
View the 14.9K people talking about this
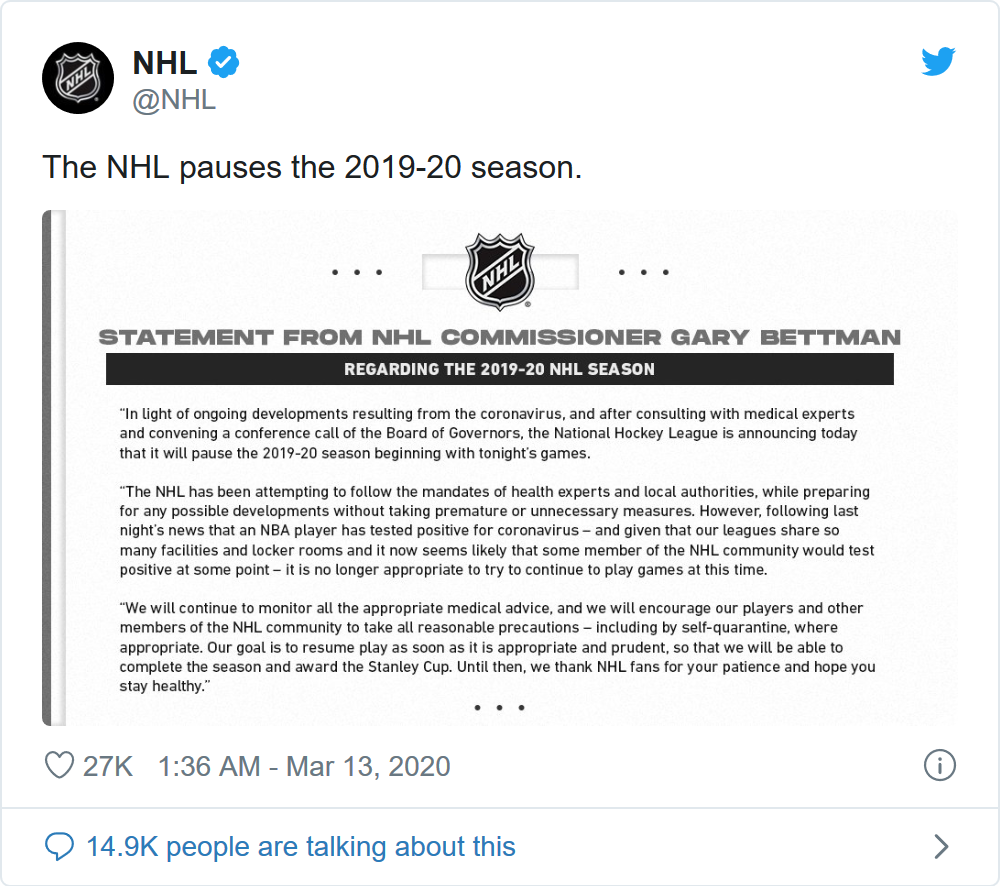300,847
